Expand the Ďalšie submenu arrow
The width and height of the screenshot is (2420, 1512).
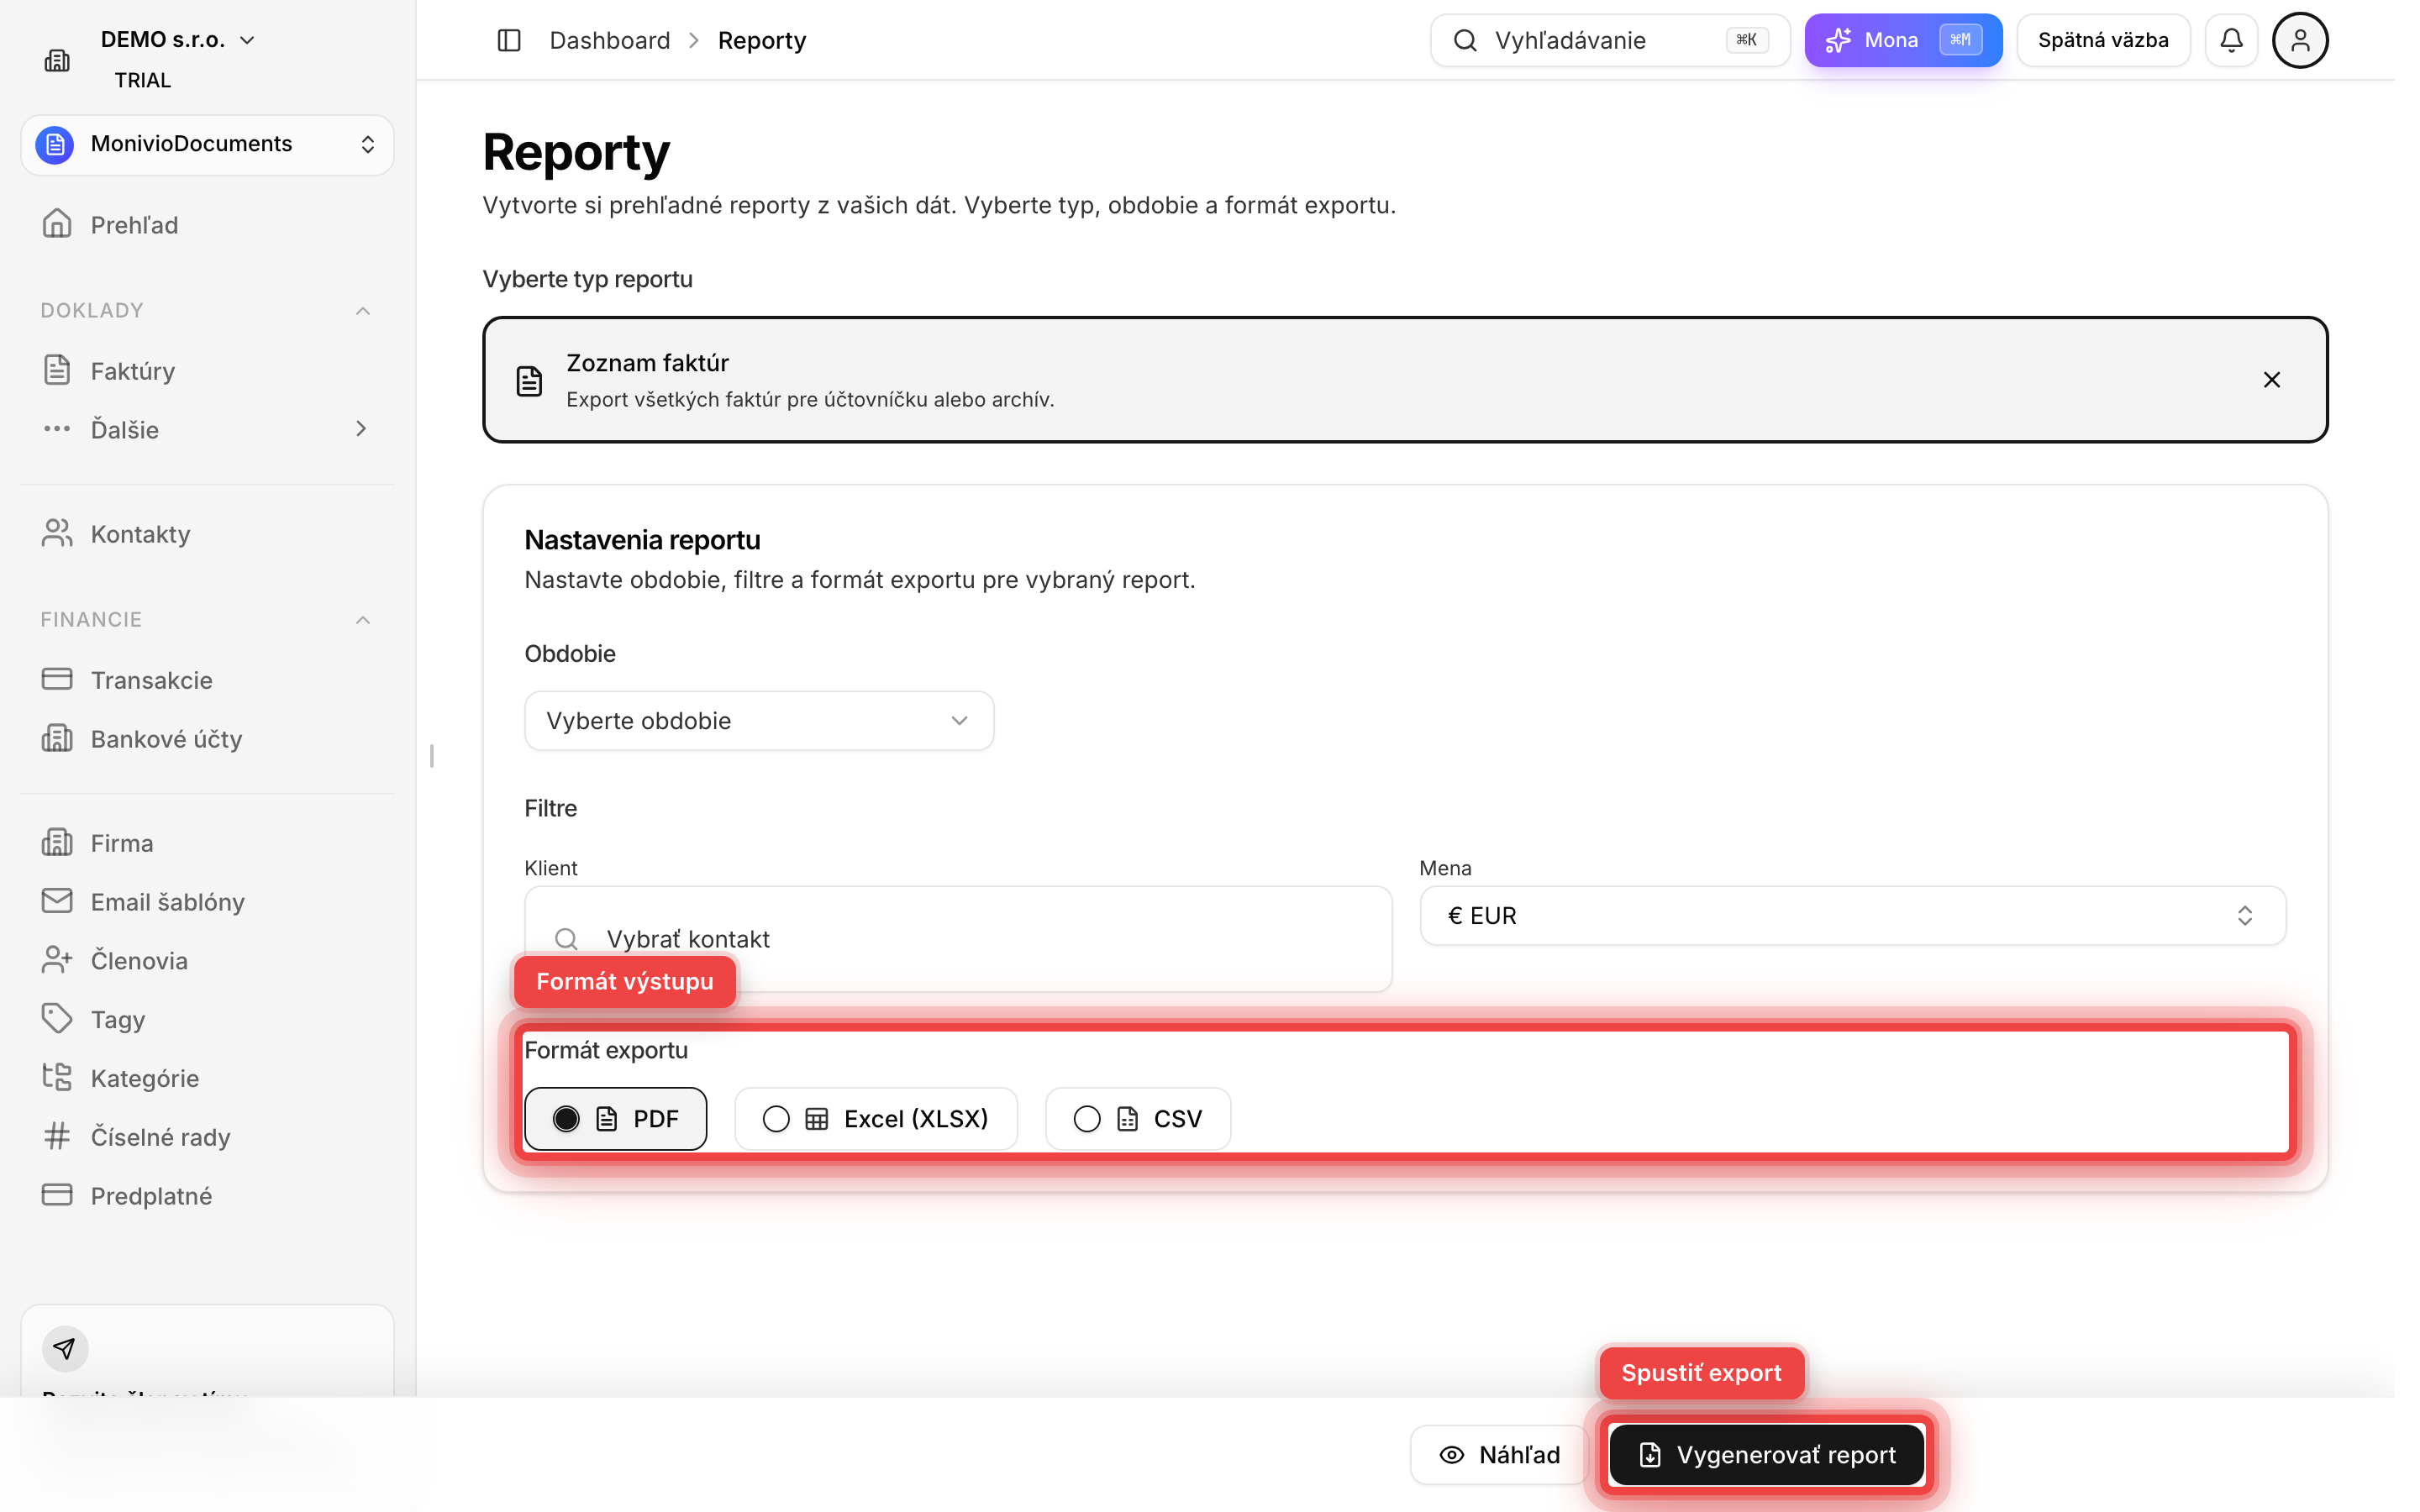(361, 428)
